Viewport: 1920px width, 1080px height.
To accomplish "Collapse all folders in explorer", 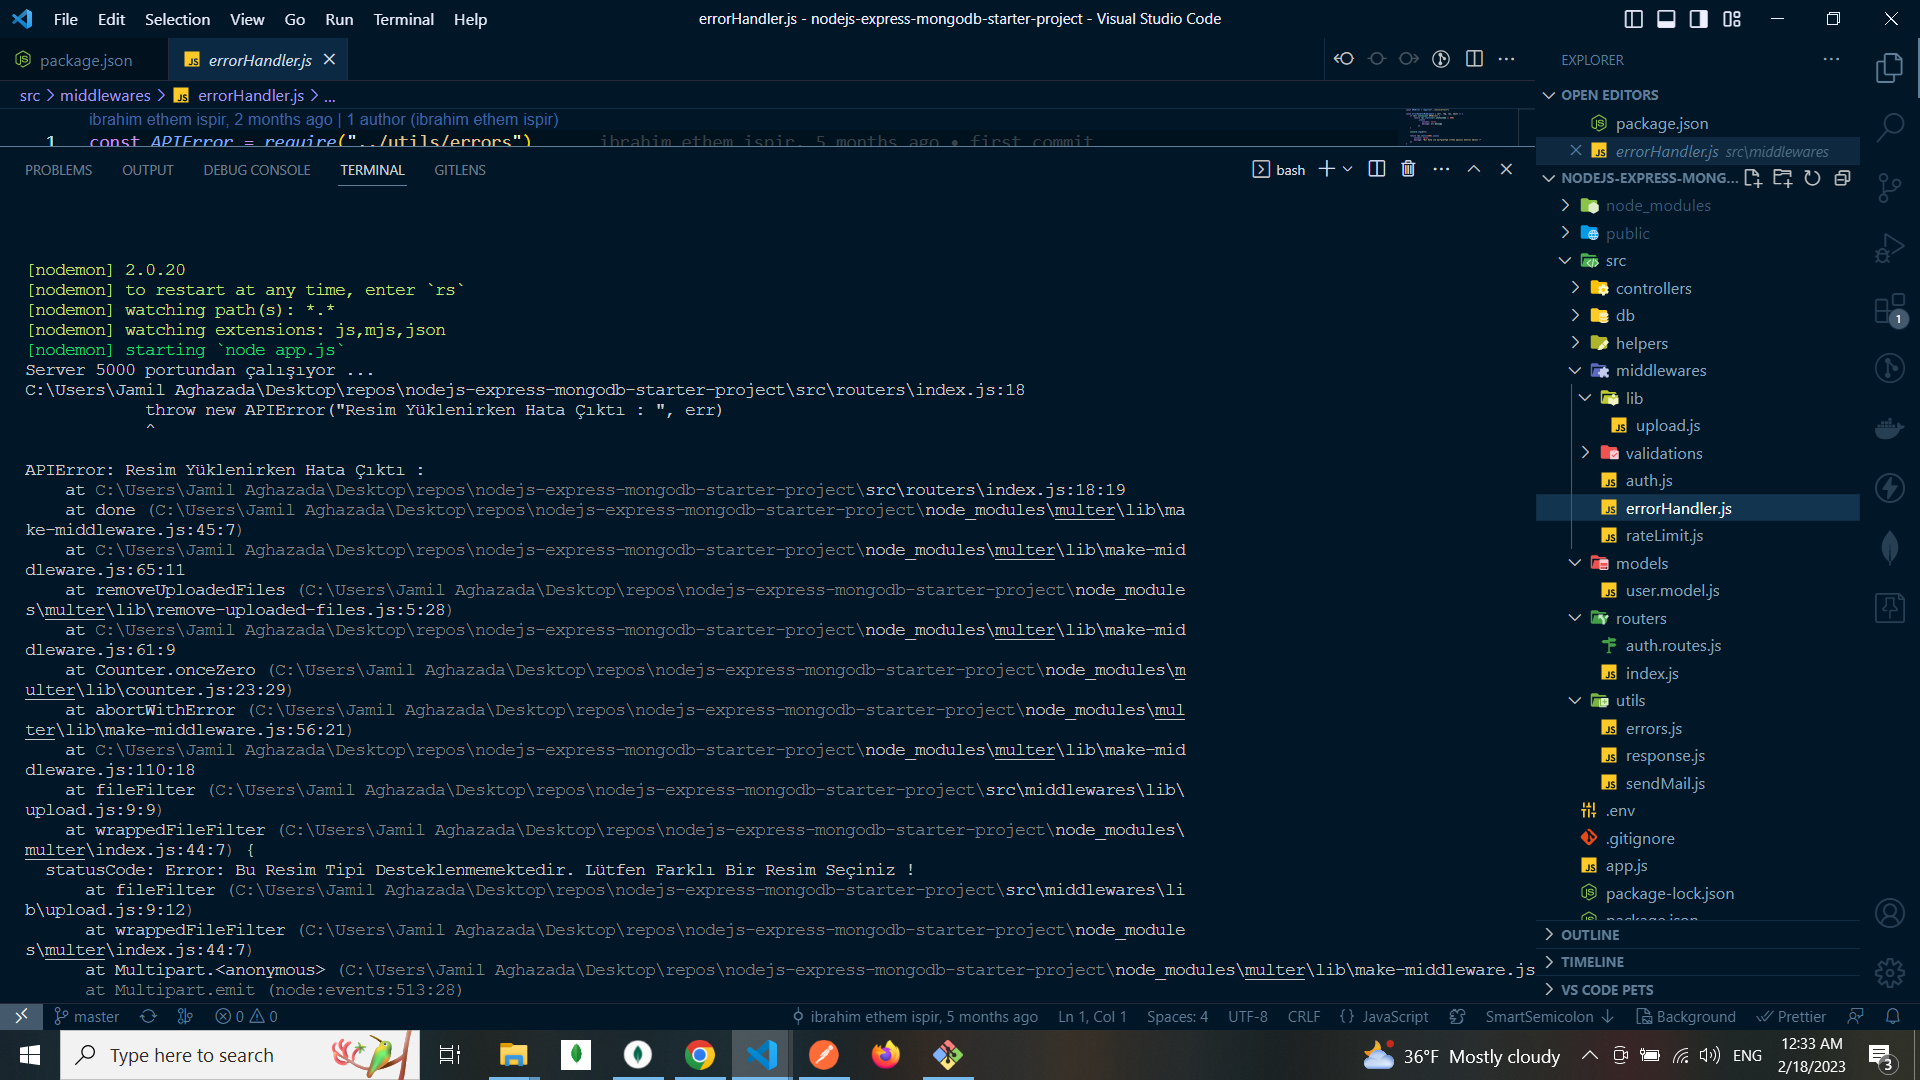I will 1842,178.
